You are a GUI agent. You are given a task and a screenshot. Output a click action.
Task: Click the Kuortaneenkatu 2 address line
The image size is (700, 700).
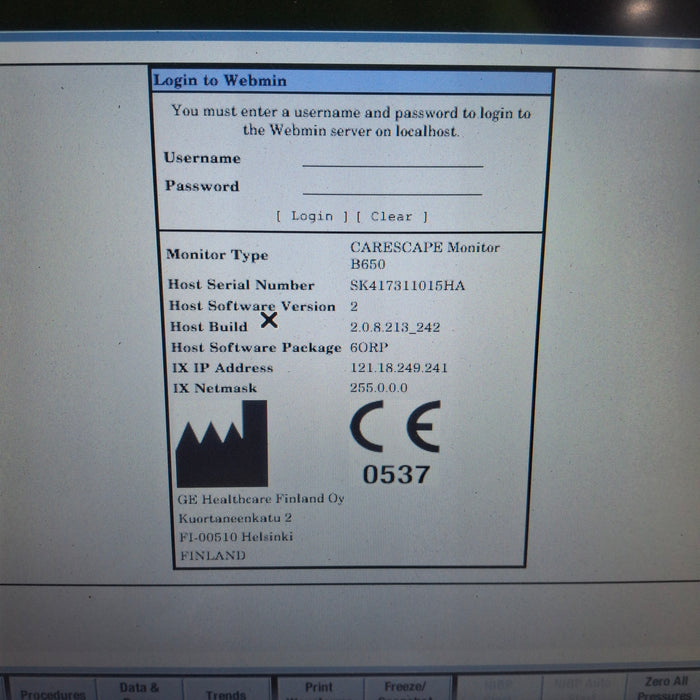pyautogui.click(x=235, y=518)
